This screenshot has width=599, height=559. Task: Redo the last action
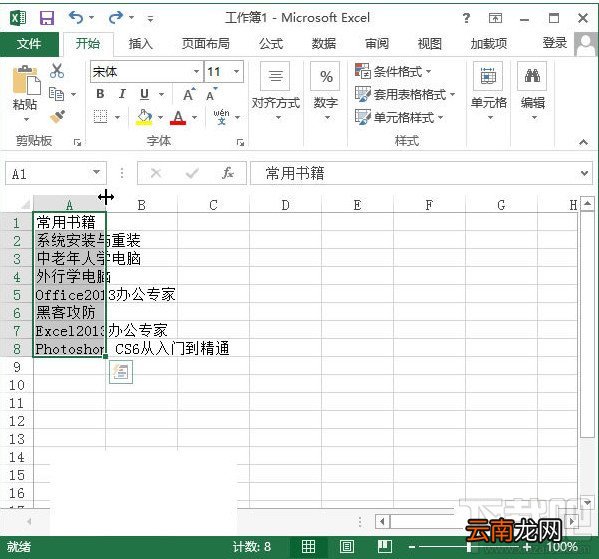pyautogui.click(x=116, y=18)
